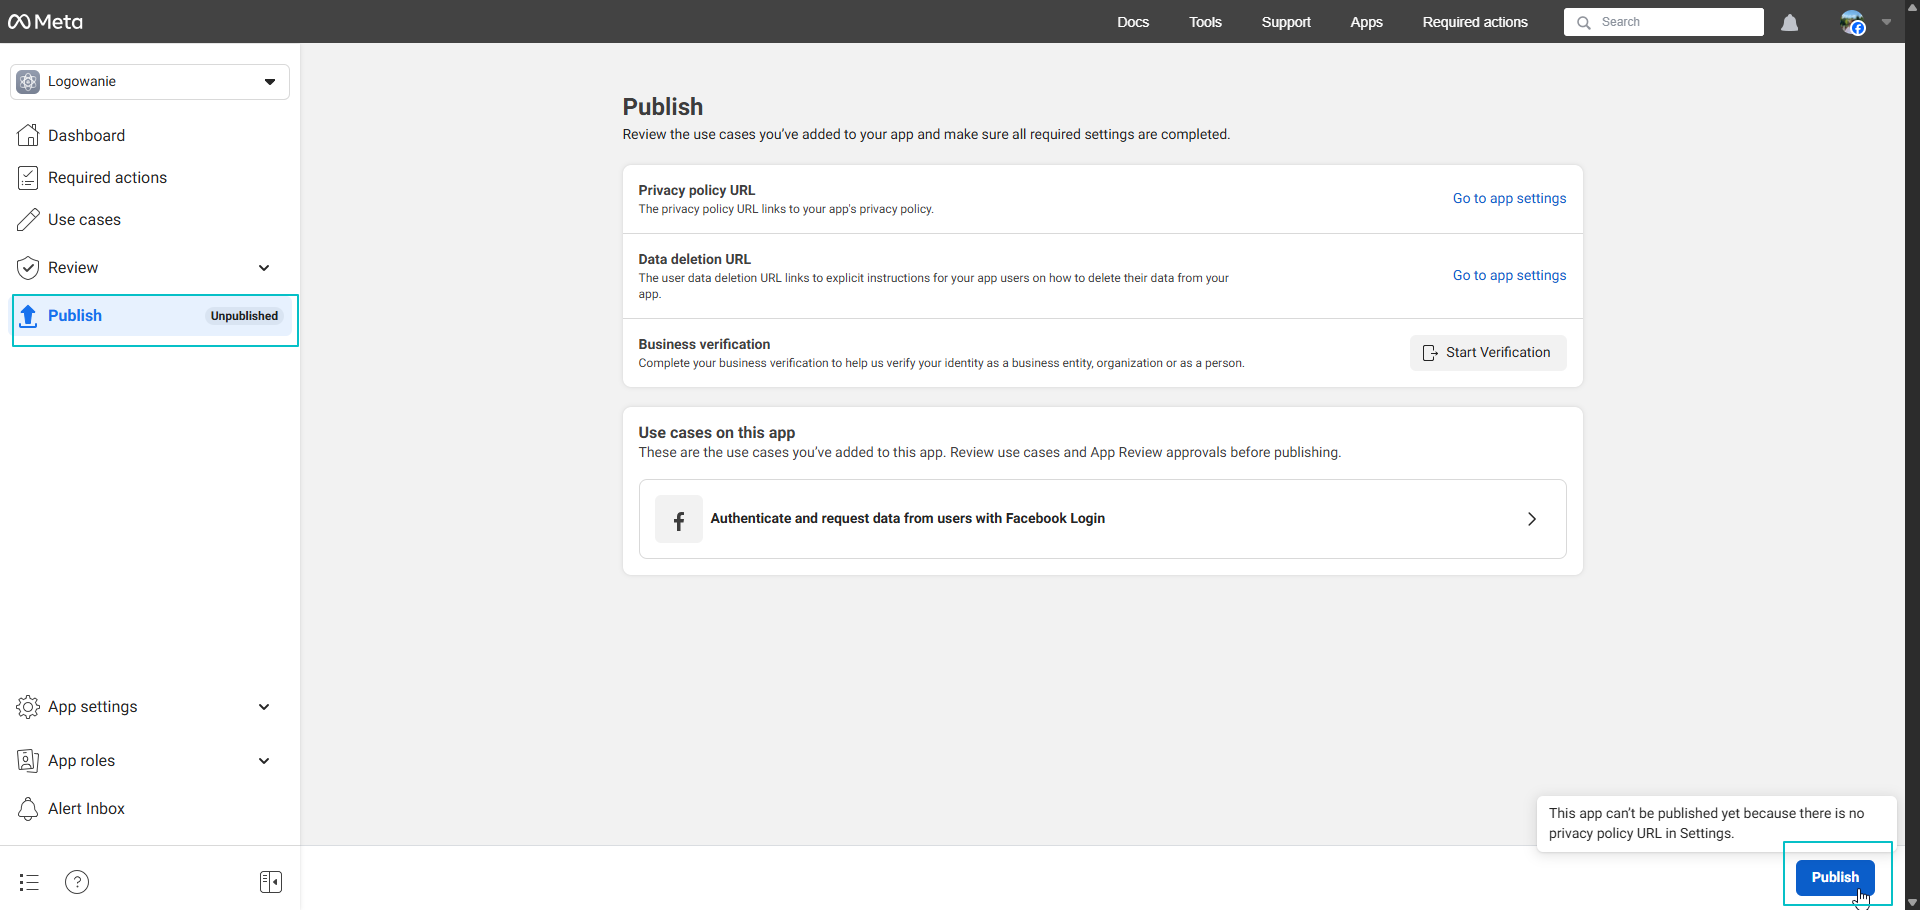The image size is (1920, 910).
Task: Click Start Verification button
Action: (1487, 353)
